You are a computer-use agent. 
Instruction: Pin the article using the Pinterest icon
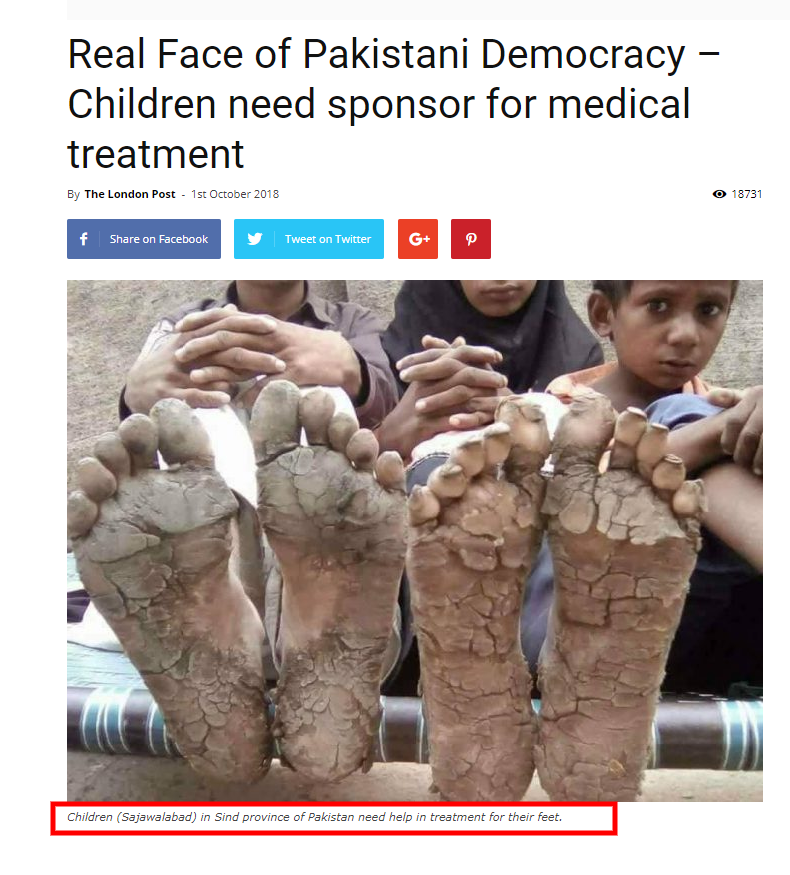tap(471, 239)
